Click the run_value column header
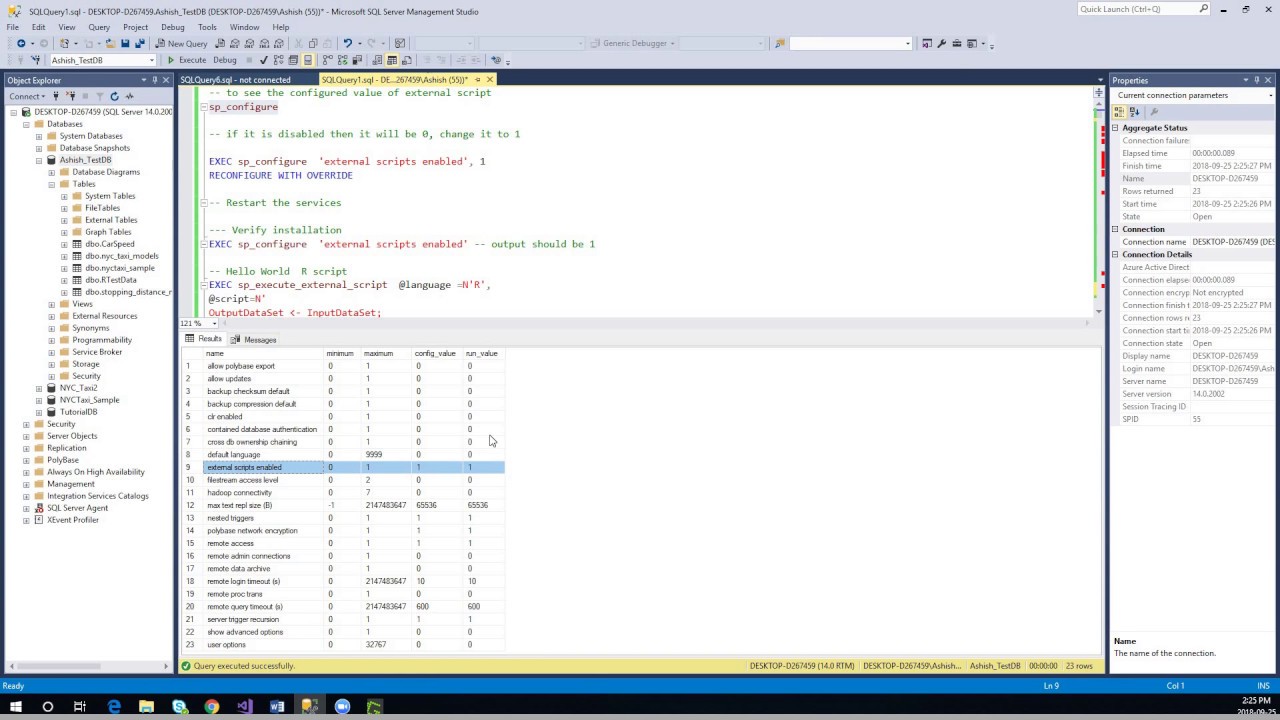The image size is (1280, 720). coord(482,353)
